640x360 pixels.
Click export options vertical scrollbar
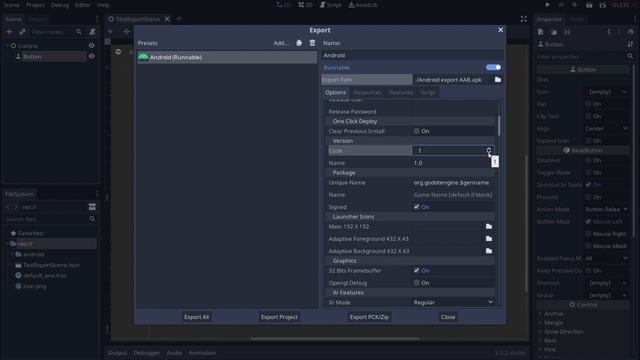(499, 126)
